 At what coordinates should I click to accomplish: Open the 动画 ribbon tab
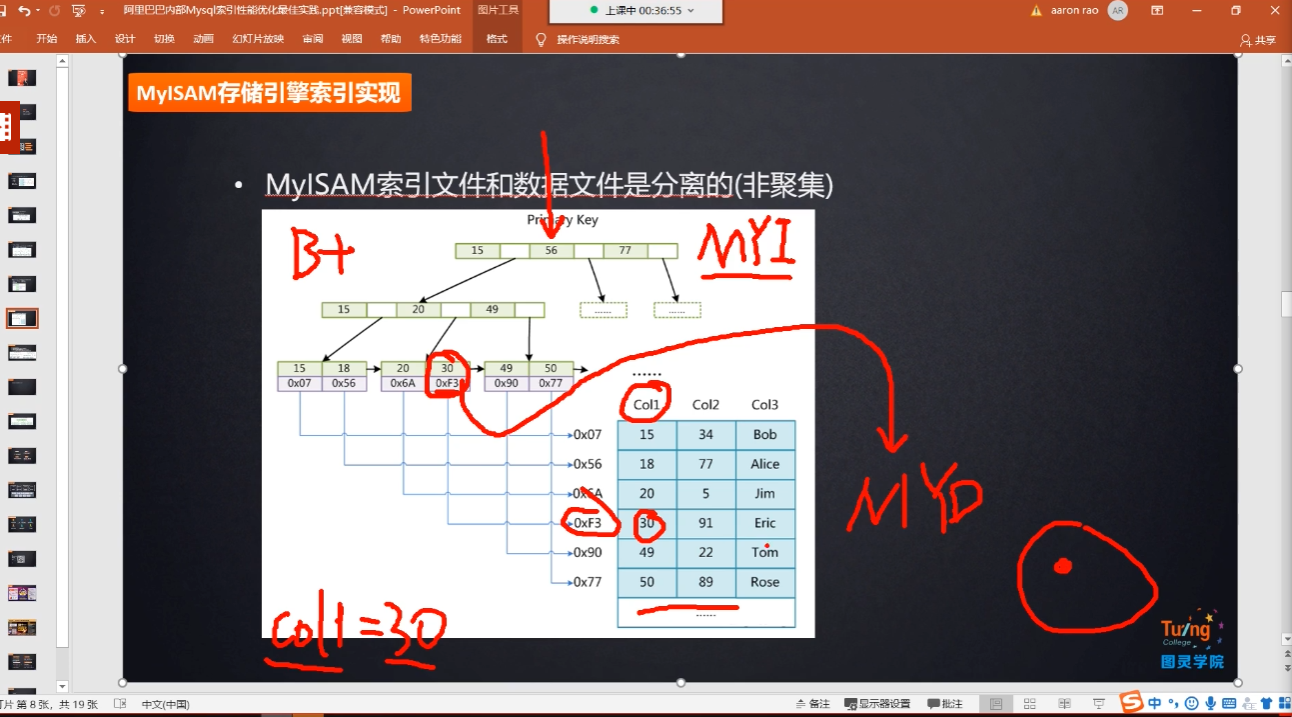[203, 39]
